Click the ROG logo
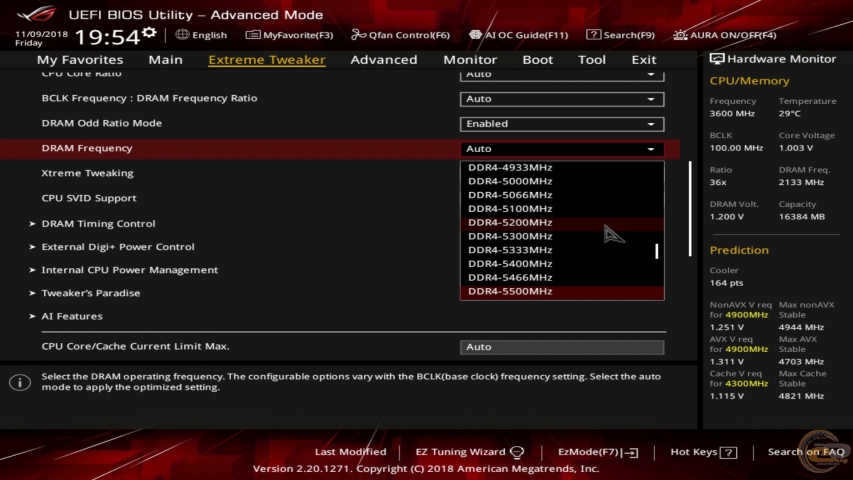This screenshot has height=480, width=853. click(x=37, y=13)
